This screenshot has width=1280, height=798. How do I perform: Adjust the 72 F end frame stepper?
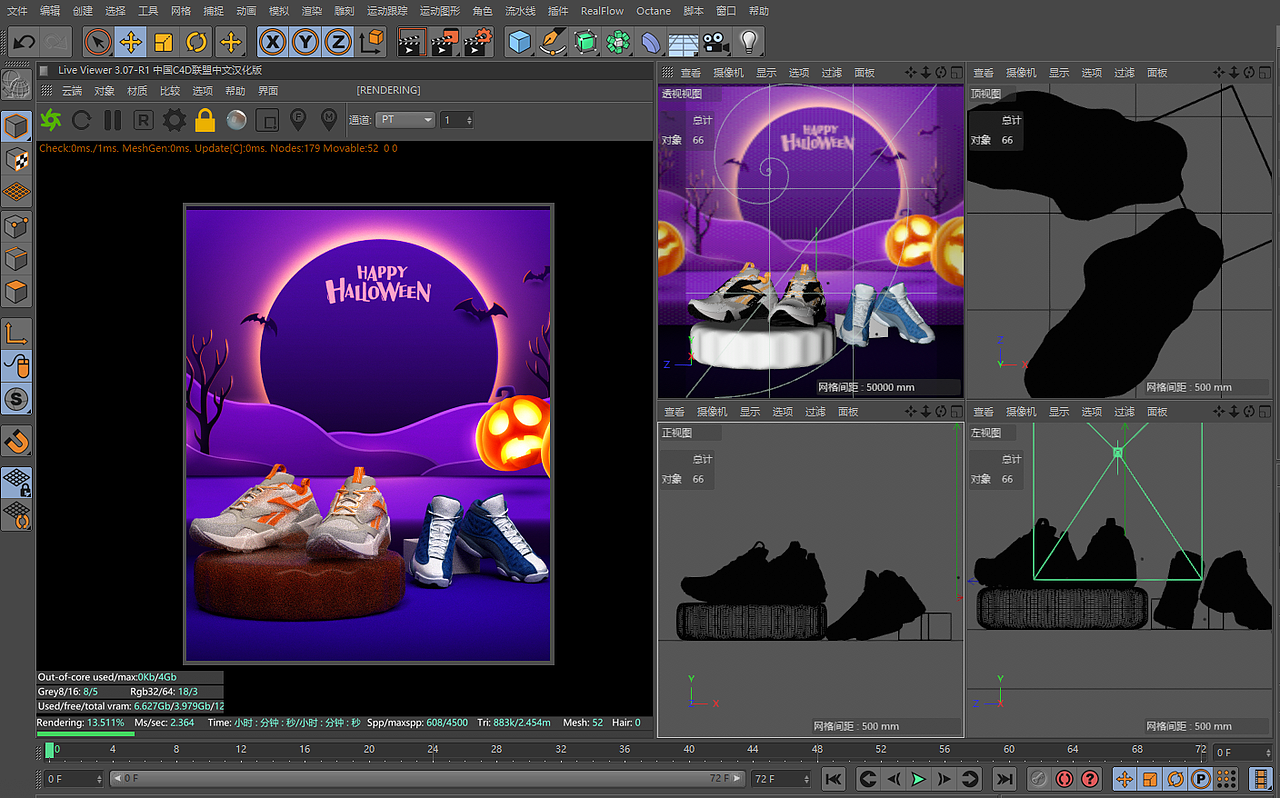(781, 779)
